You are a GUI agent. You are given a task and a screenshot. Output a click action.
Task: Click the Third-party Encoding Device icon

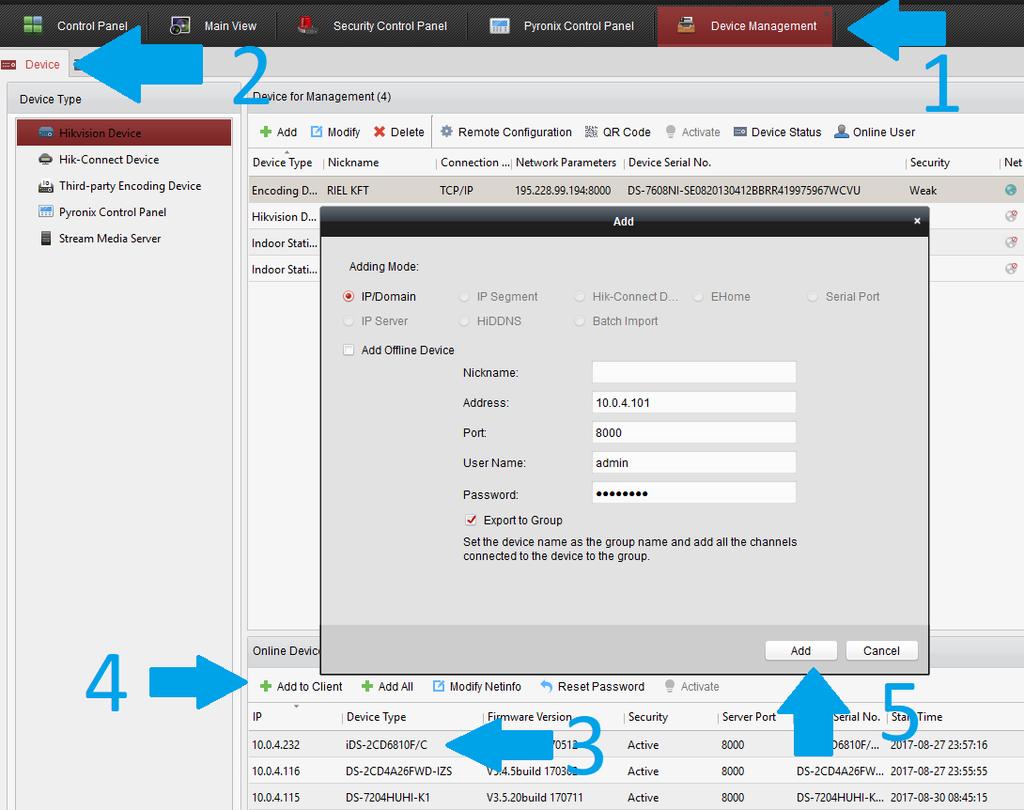46,186
